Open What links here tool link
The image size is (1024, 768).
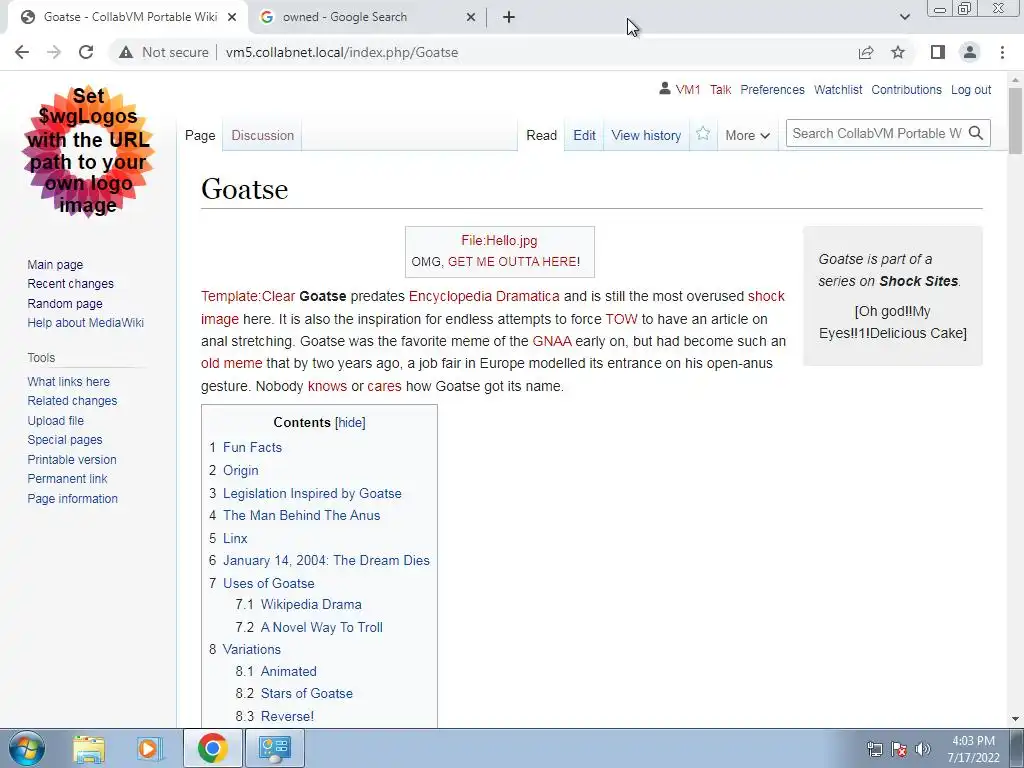(69, 381)
